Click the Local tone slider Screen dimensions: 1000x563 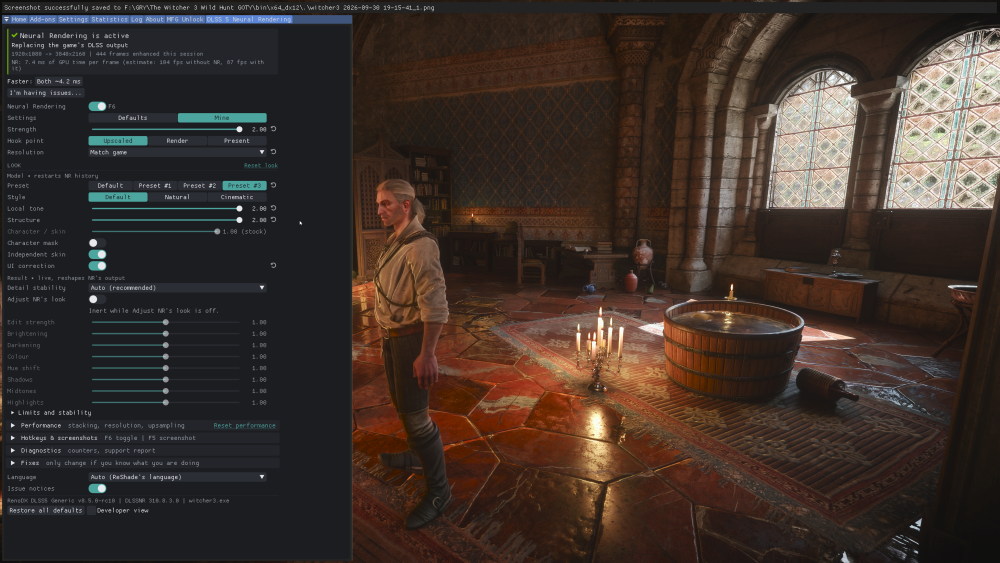166,208
